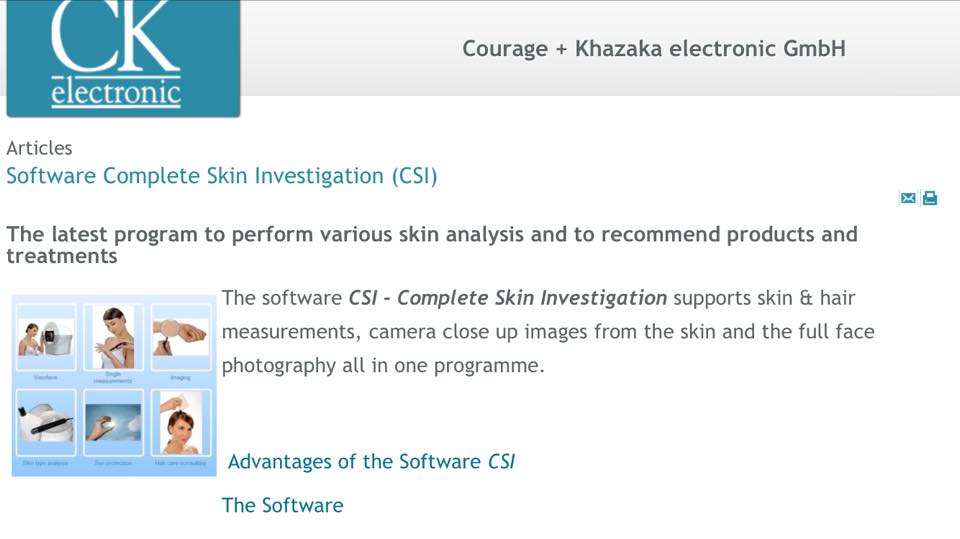Follow 'The Software' link
Screen dimensions: 960x539
click(282, 505)
